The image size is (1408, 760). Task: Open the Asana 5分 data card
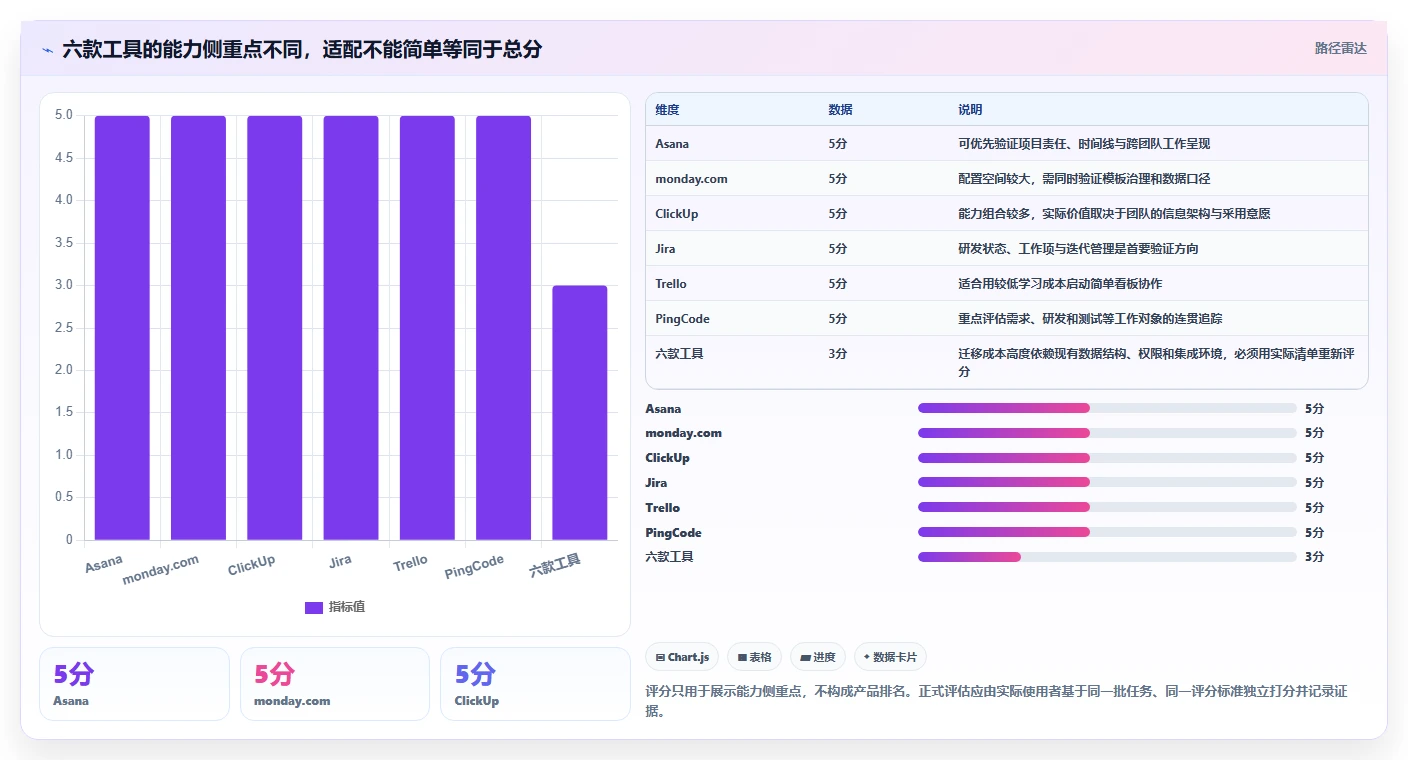click(134, 684)
